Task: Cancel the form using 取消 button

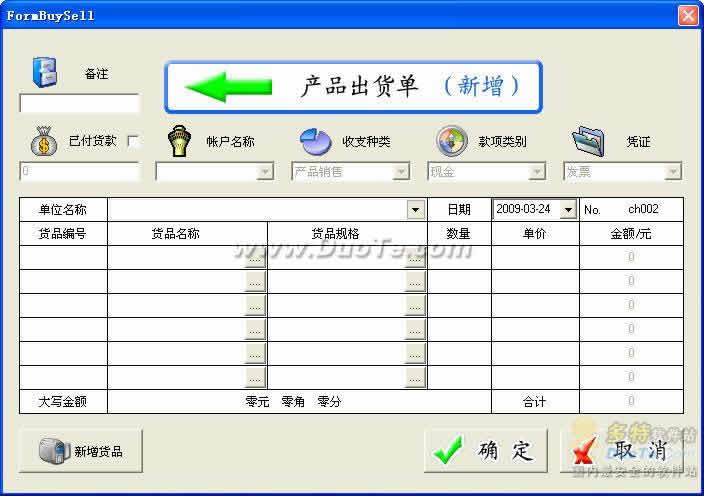Action: [x=623, y=451]
